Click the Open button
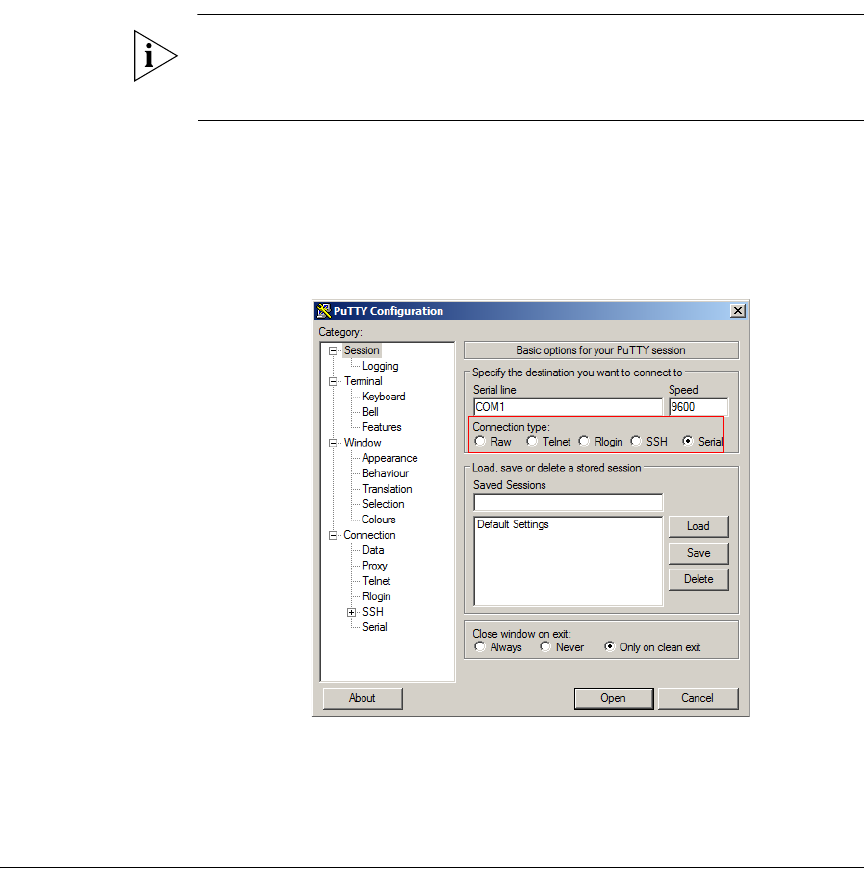864x869 pixels. click(613, 698)
